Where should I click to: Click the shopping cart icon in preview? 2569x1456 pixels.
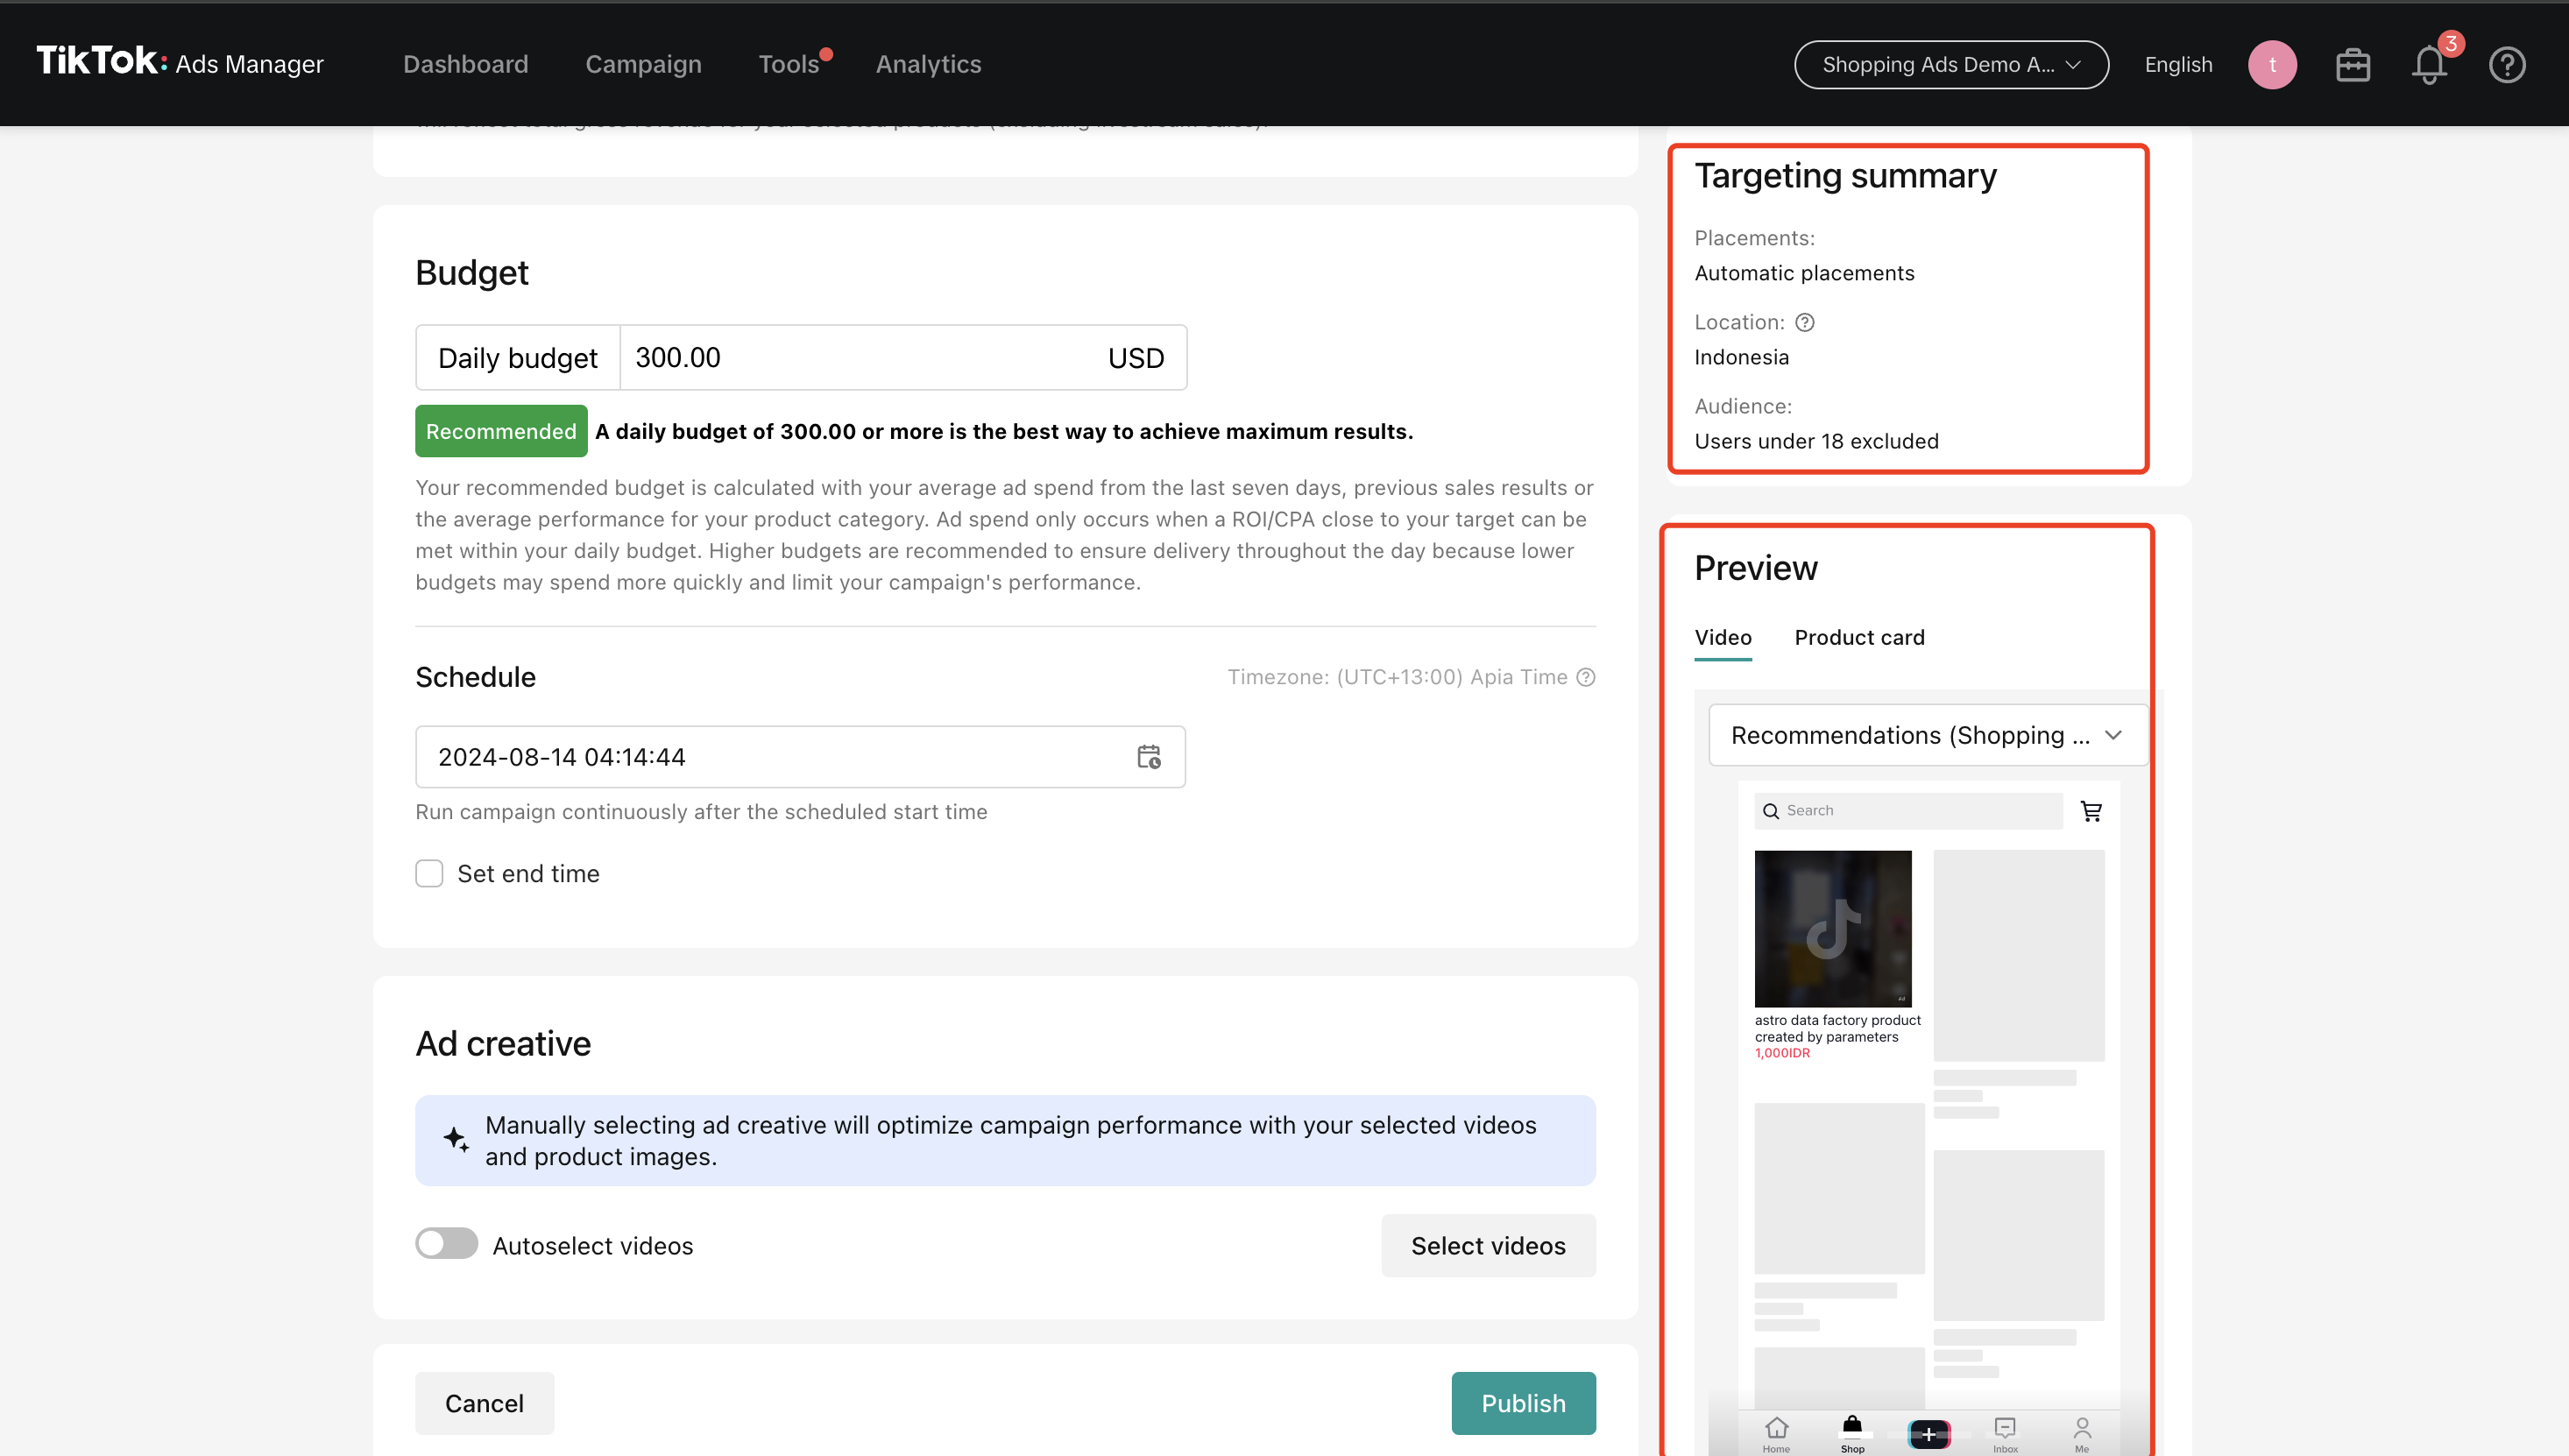(2091, 811)
